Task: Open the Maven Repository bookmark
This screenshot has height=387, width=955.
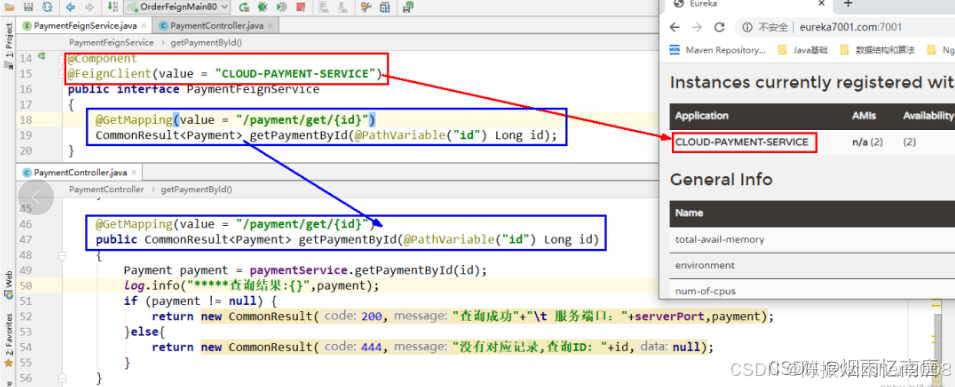Action: click(718, 51)
